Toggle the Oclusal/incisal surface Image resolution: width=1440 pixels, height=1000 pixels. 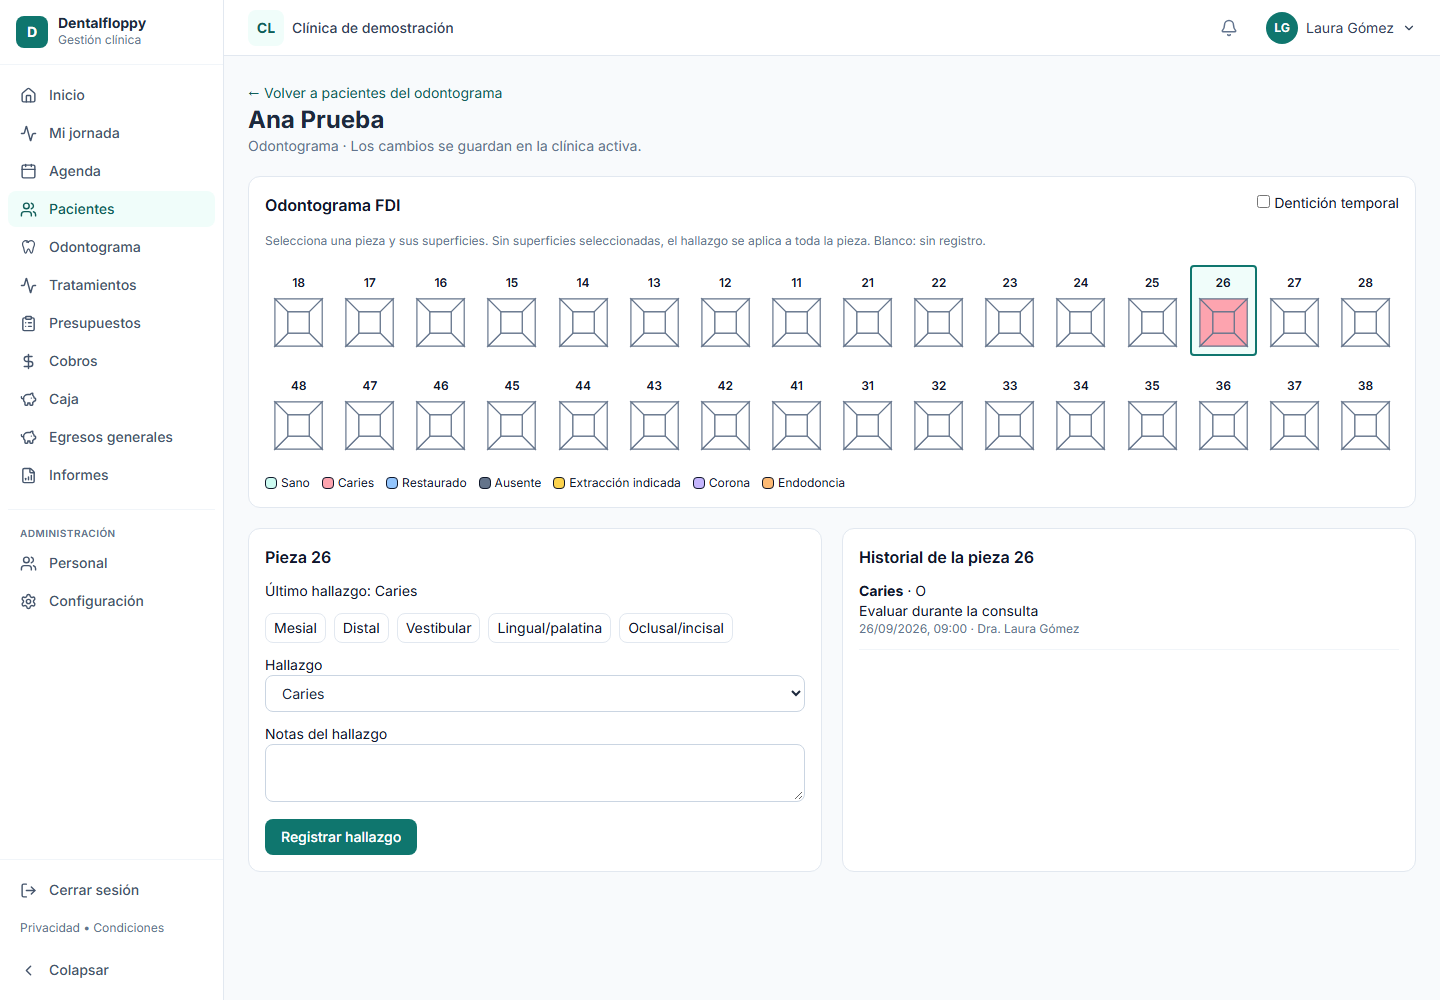tap(676, 628)
